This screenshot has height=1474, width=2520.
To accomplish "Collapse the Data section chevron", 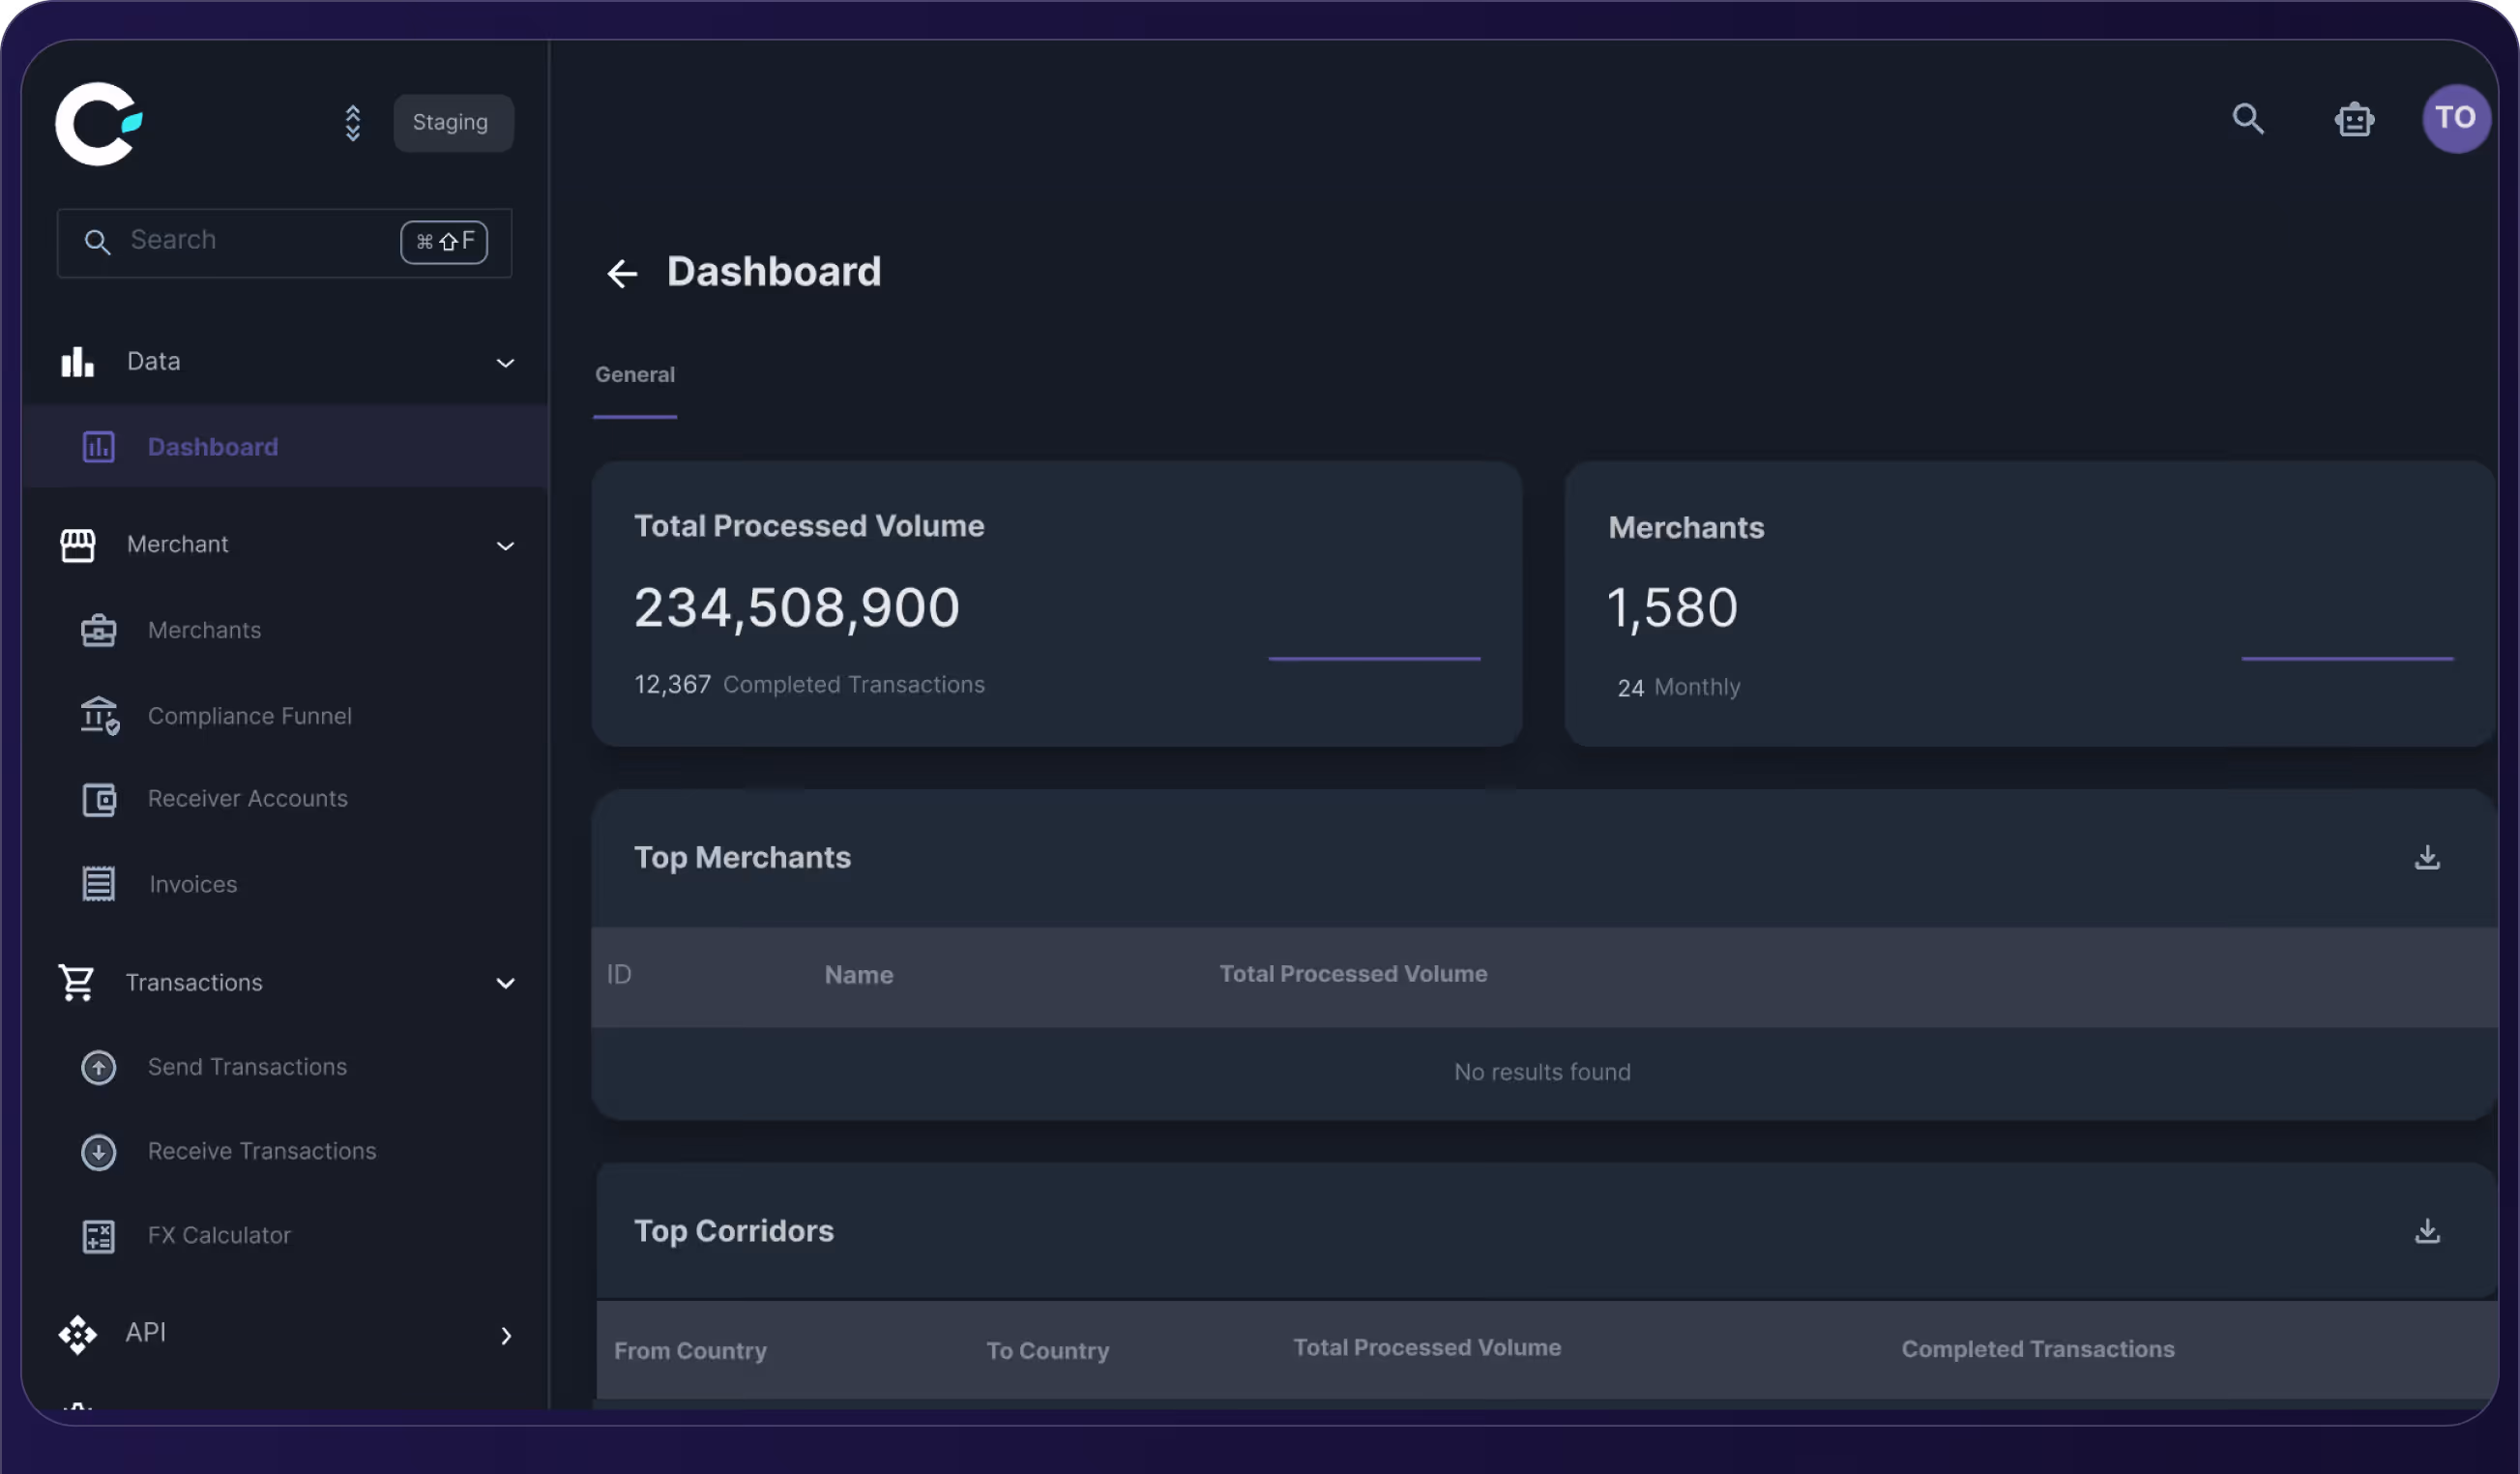I will point(505,363).
